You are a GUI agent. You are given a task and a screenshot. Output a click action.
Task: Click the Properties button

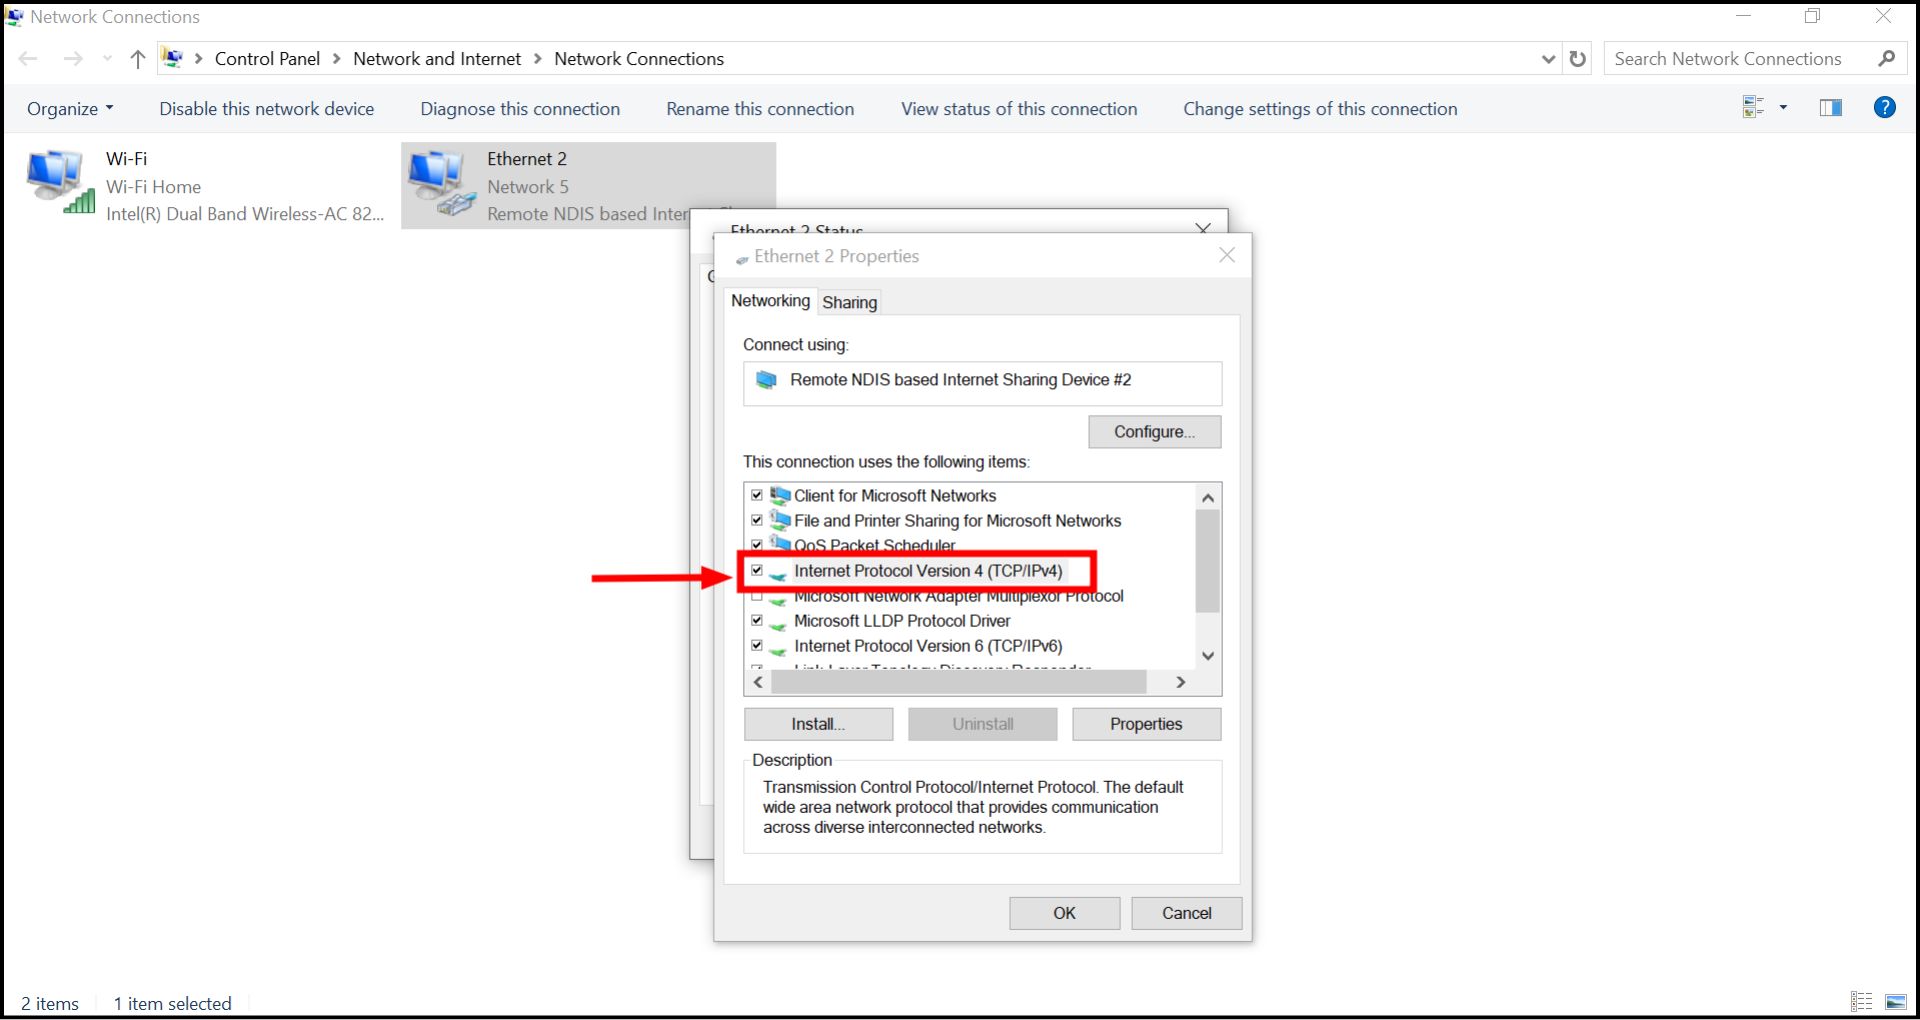[1146, 724]
